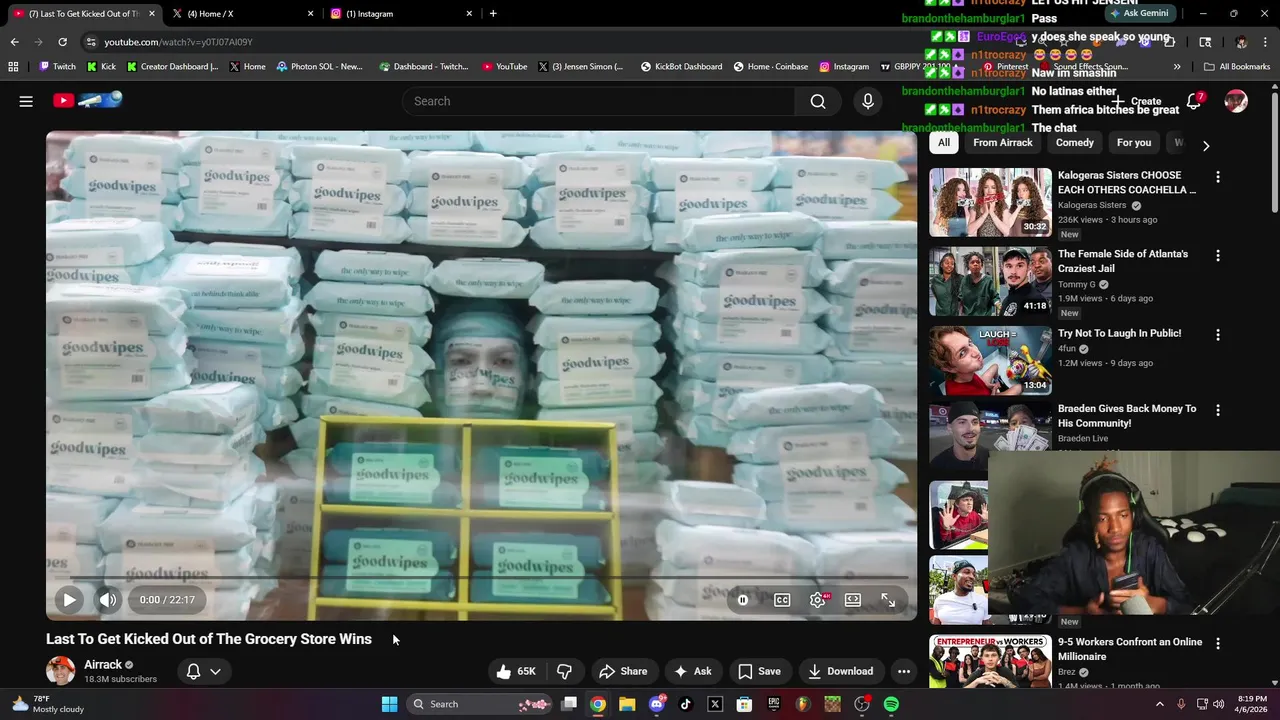
Task: Go to the YouTube home logo
Action: 87,100
